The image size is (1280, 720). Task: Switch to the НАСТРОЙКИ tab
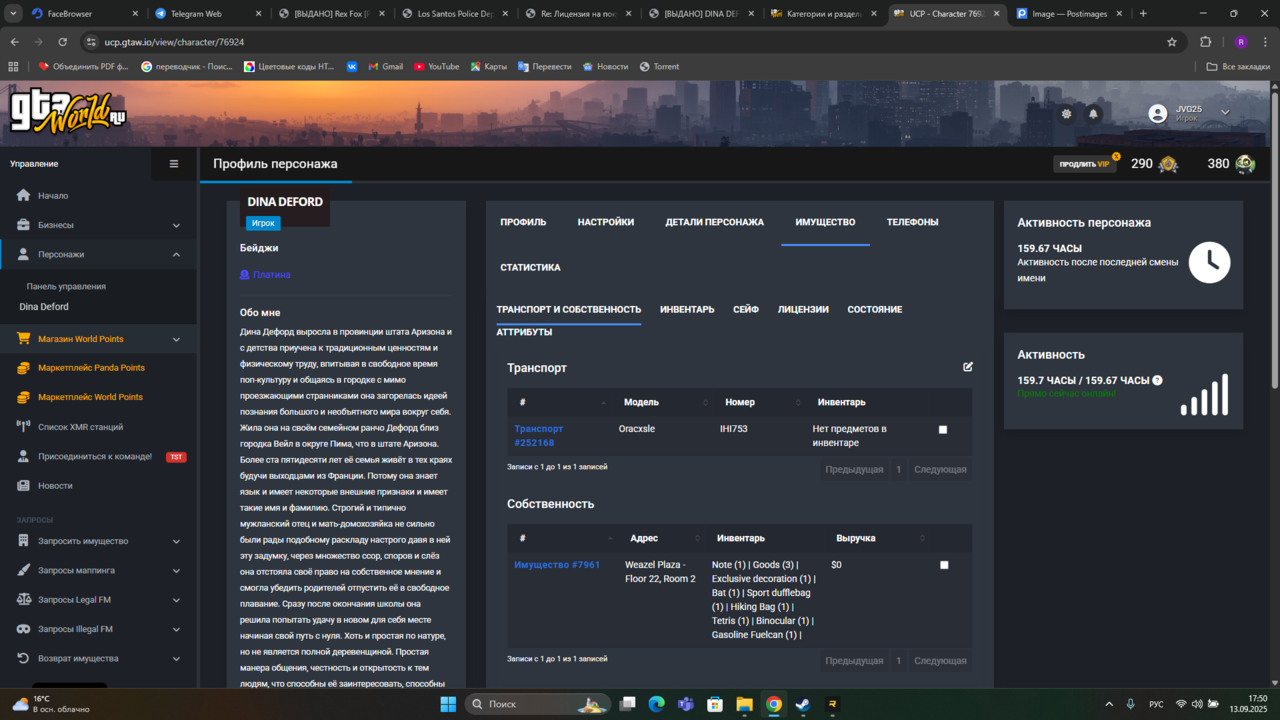(606, 222)
